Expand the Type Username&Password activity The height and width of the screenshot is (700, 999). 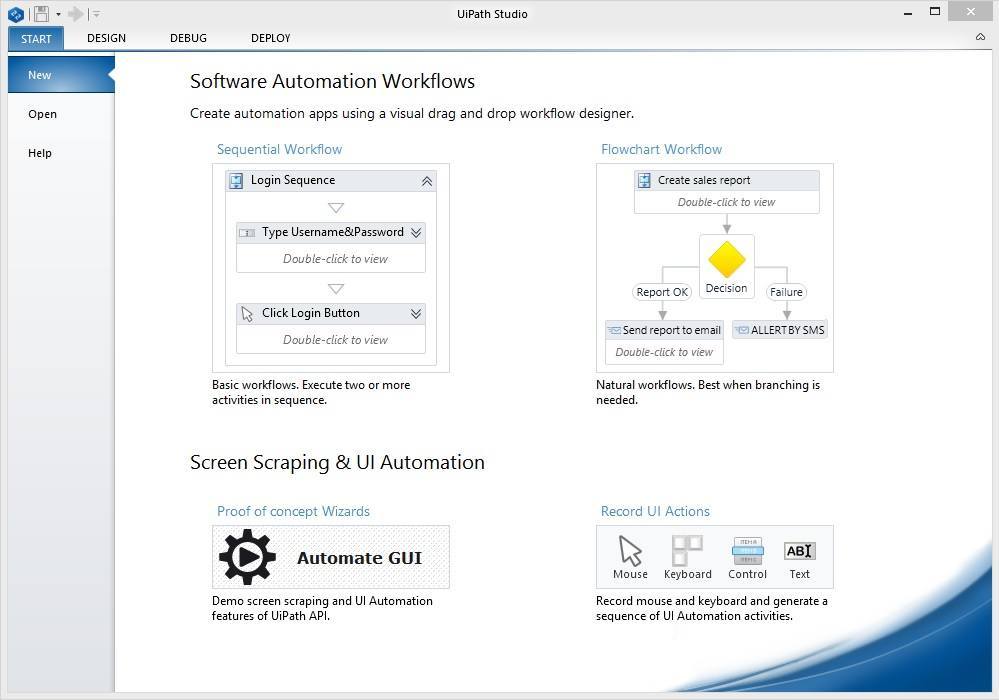tap(415, 232)
